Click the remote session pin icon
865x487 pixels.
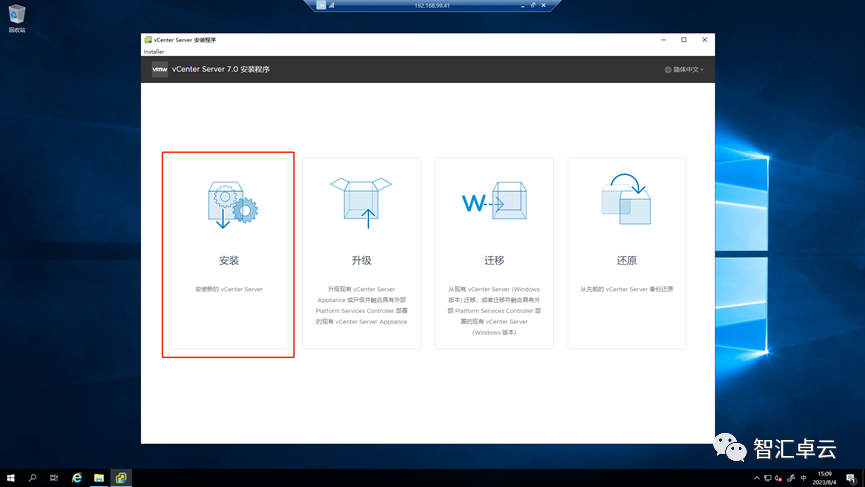point(321,5)
